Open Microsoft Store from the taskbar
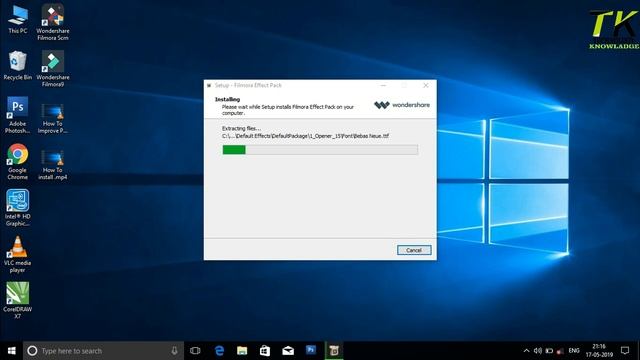640x360 pixels. tap(265, 351)
